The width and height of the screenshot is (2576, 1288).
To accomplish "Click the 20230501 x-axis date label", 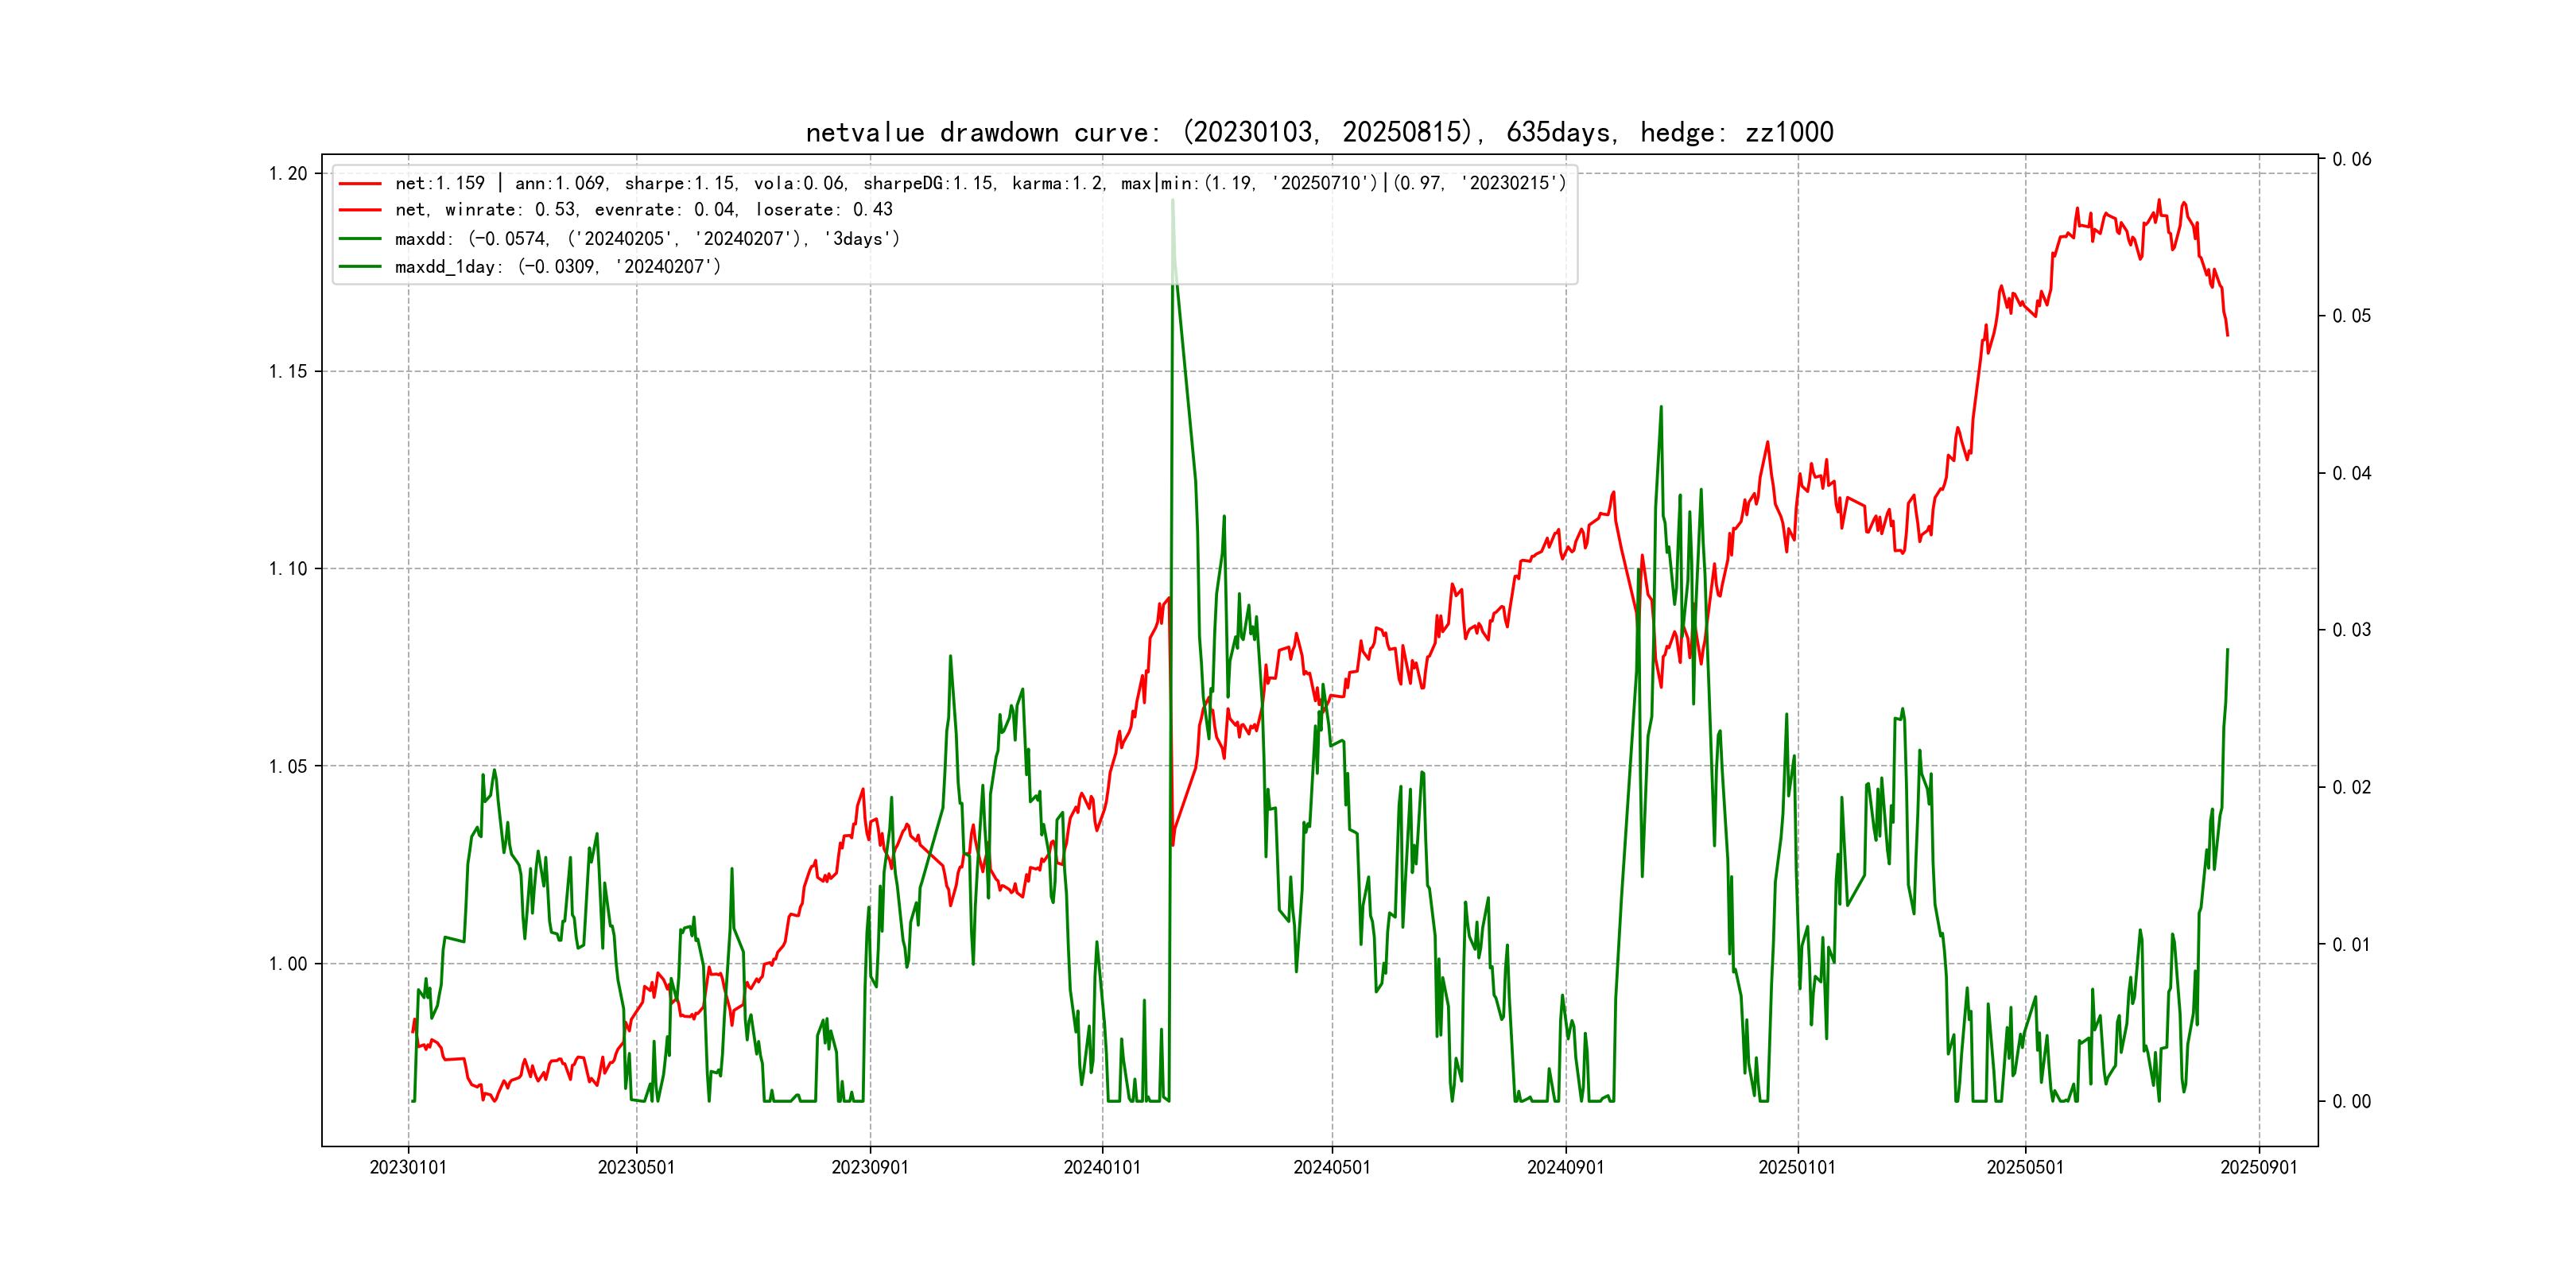I will tap(636, 1167).
